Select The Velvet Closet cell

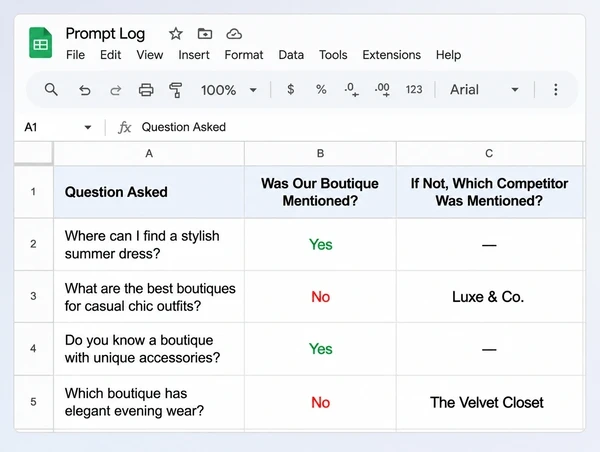pos(490,402)
